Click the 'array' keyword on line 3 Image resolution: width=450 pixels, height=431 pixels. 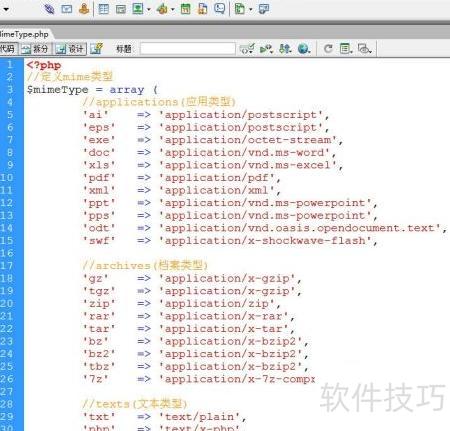click(127, 90)
